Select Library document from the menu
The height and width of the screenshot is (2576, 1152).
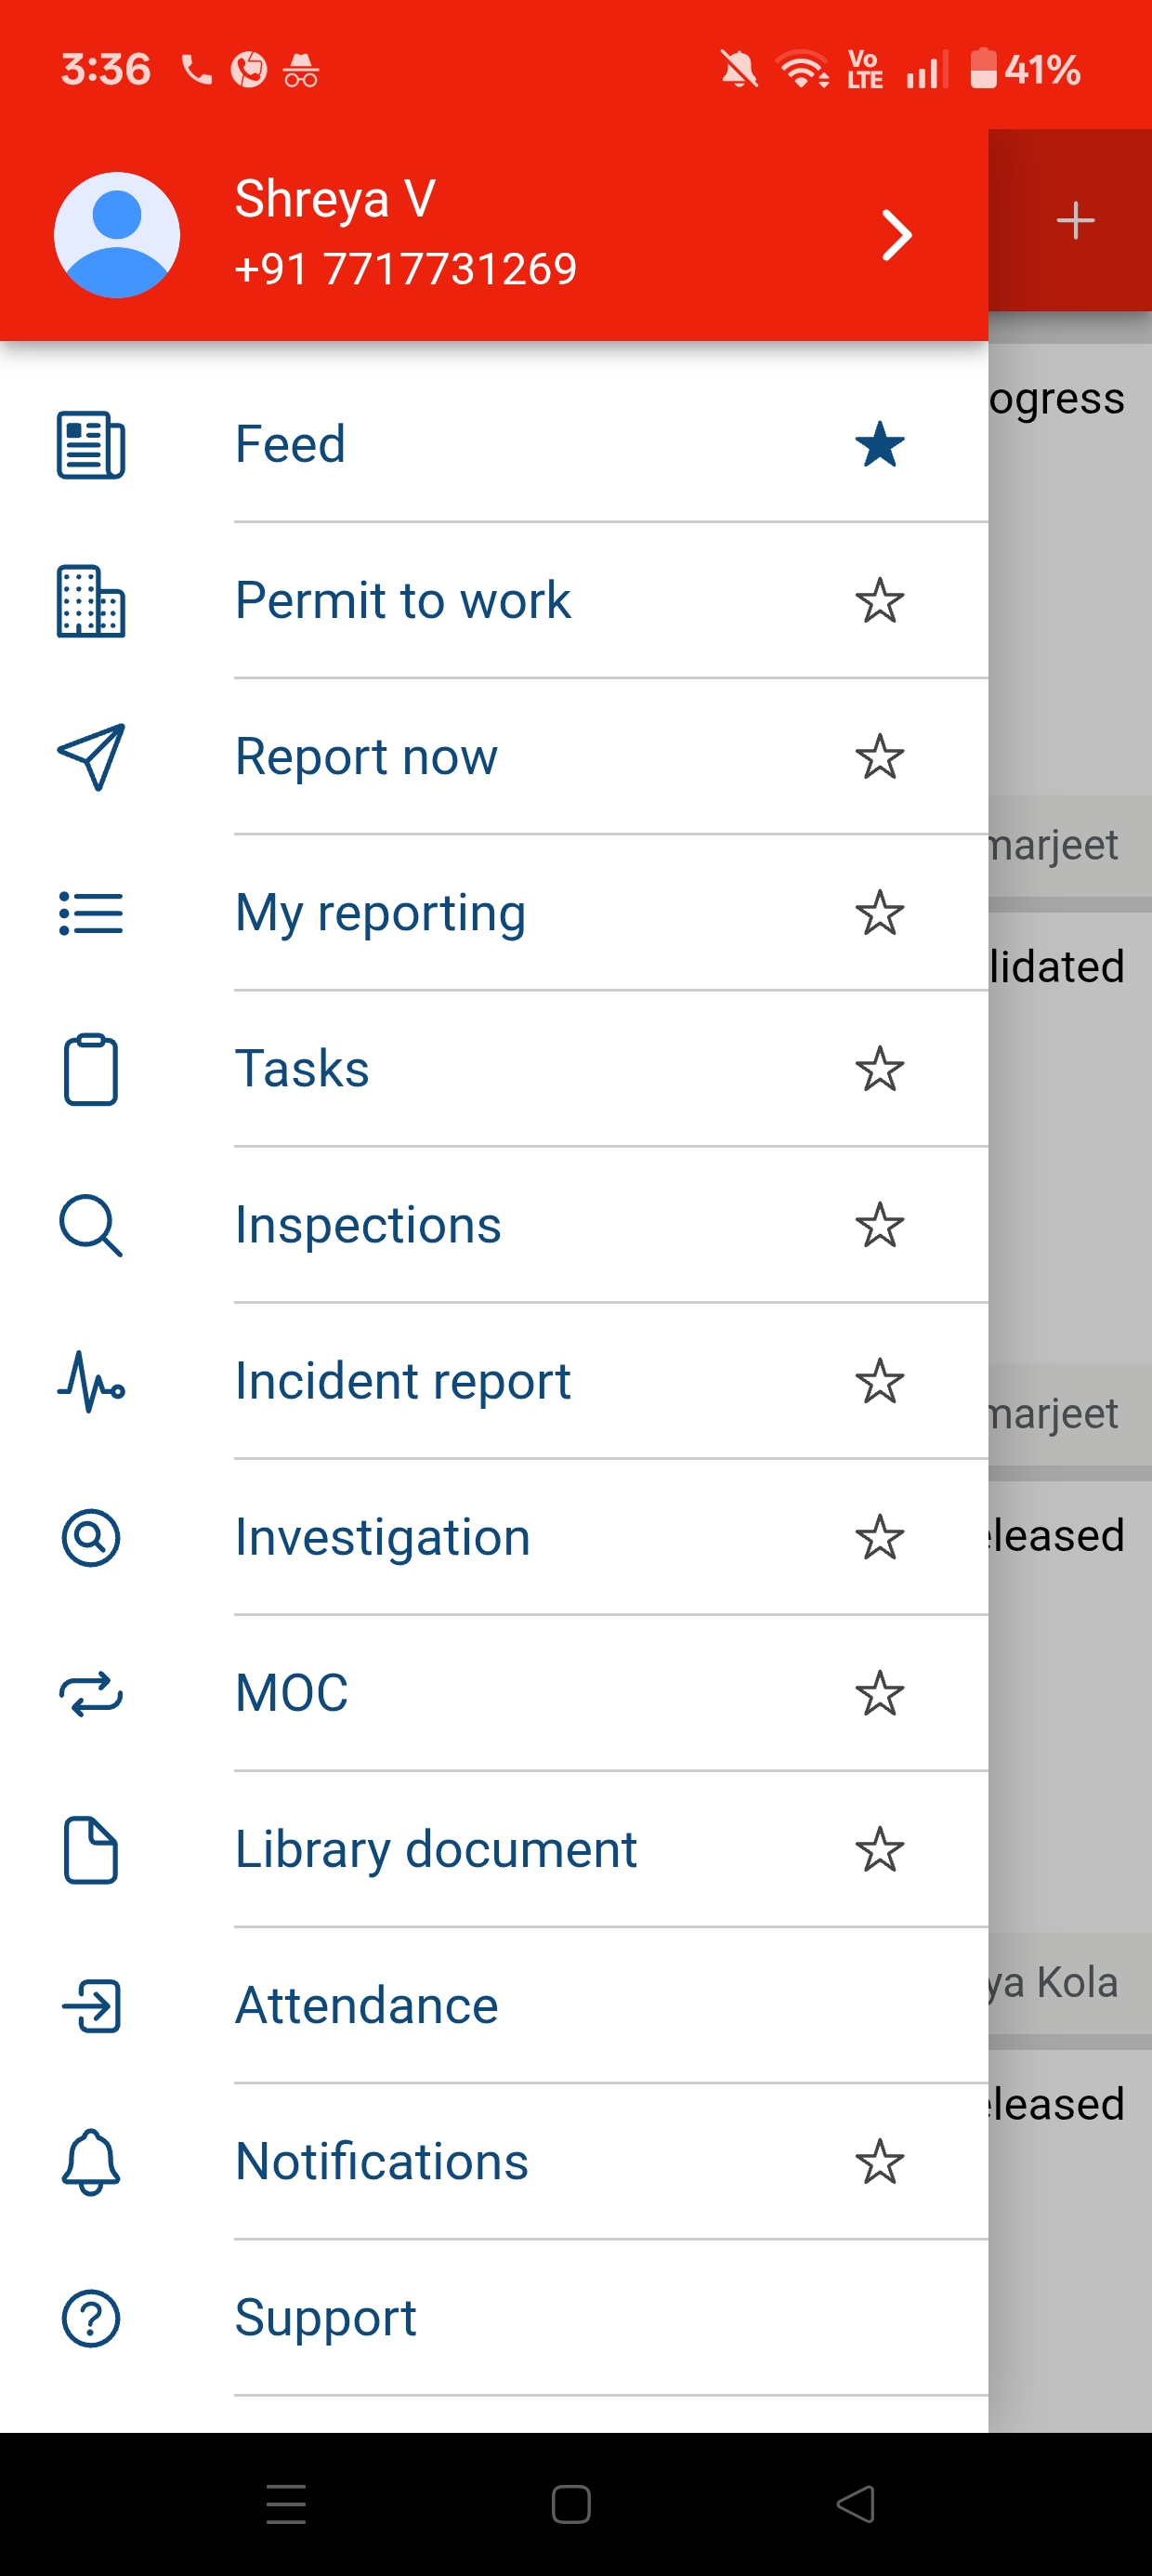coord(435,1849)
